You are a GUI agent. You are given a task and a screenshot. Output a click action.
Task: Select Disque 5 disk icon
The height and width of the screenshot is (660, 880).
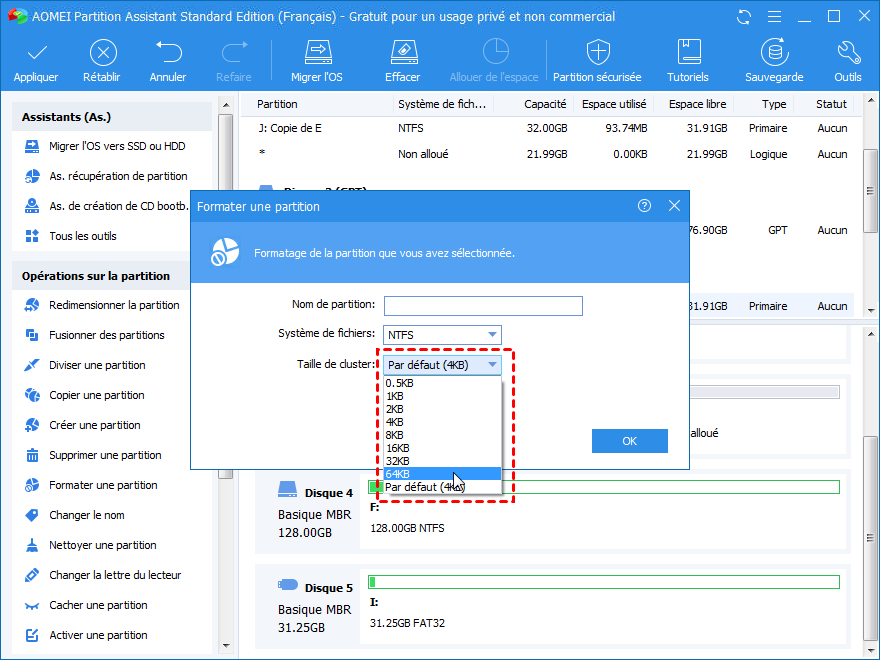[287, 585]
